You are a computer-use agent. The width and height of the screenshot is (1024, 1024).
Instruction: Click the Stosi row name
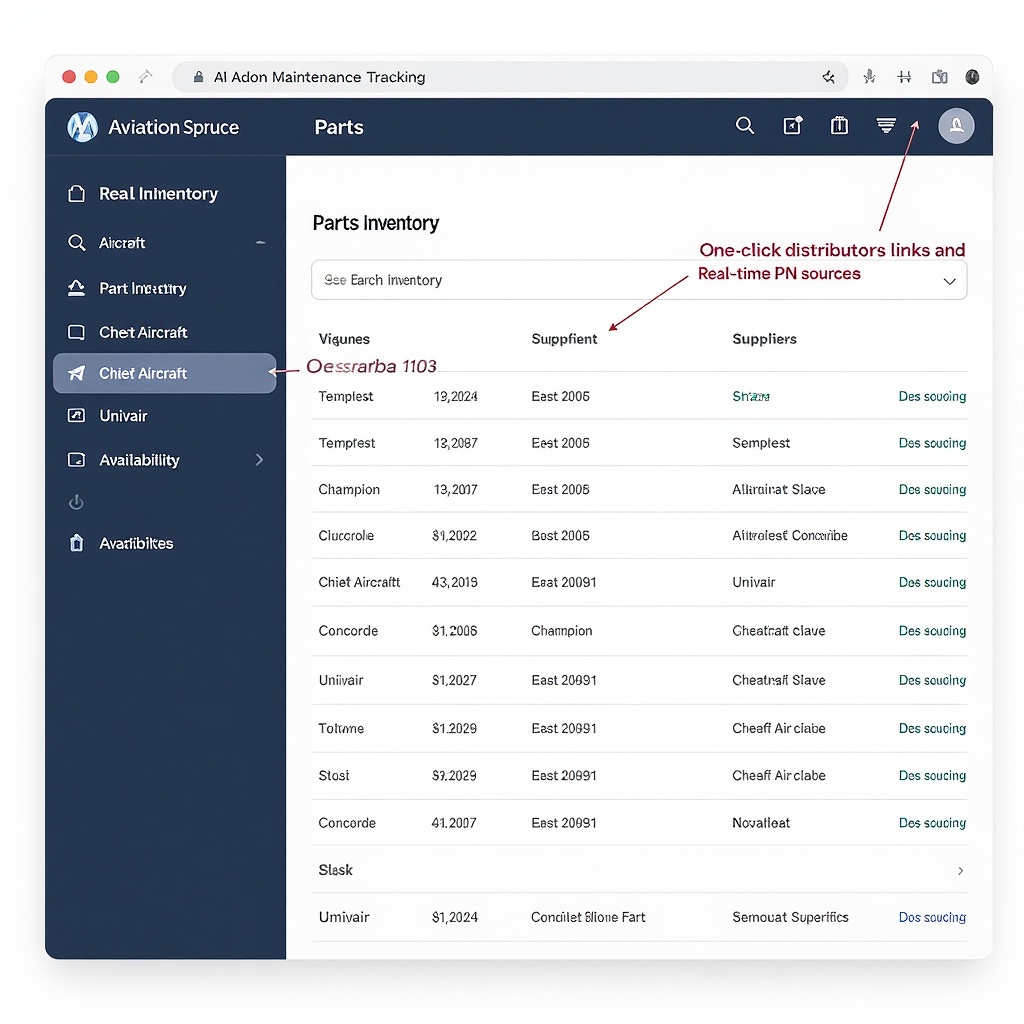[334, 775]
